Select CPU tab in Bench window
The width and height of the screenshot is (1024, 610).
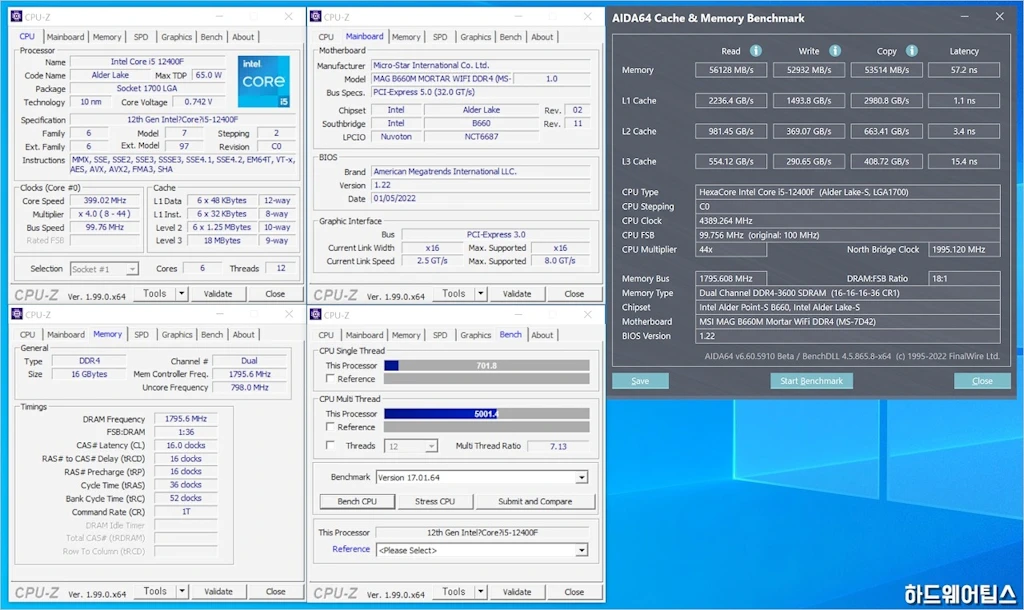point(326,335)
